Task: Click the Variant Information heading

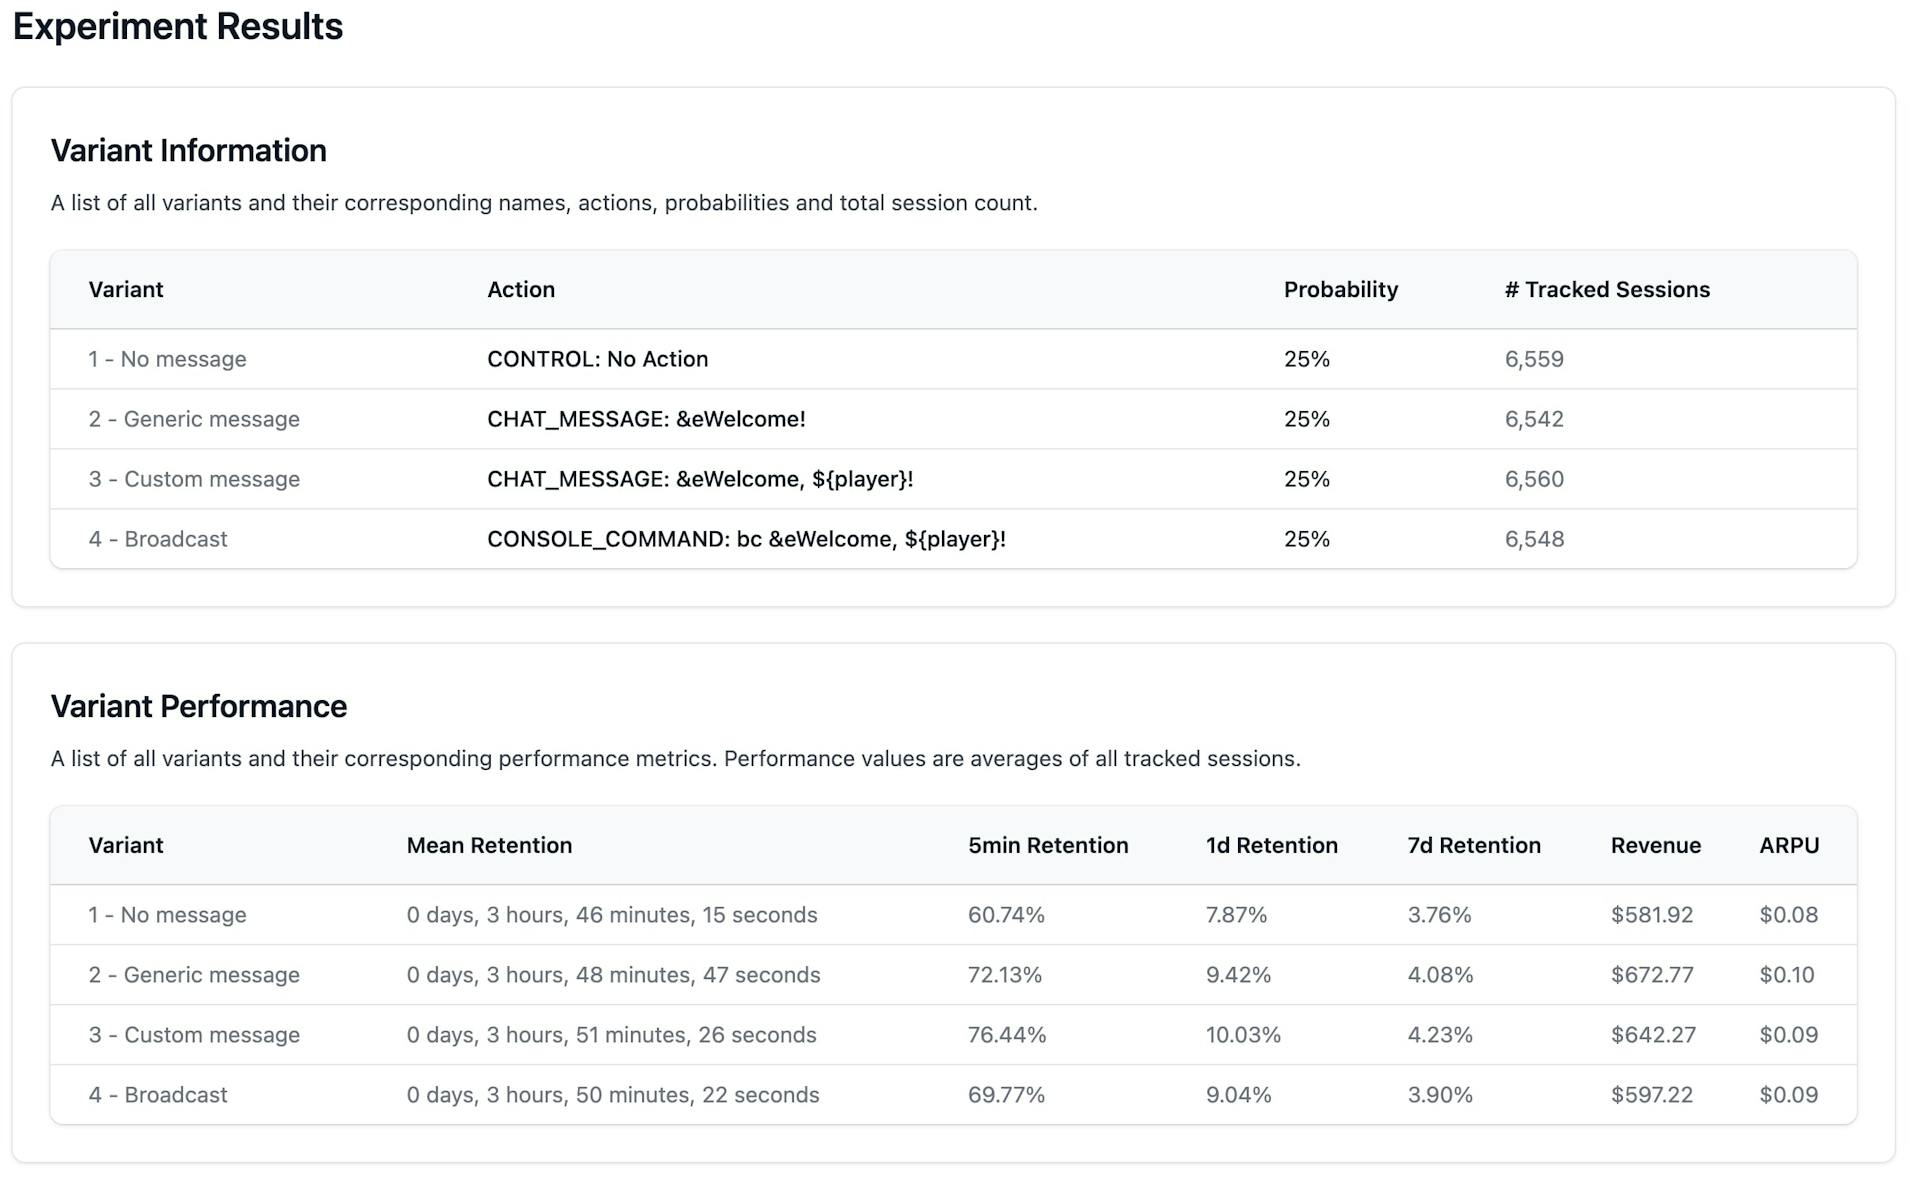Action: click(x=189, y=150)
